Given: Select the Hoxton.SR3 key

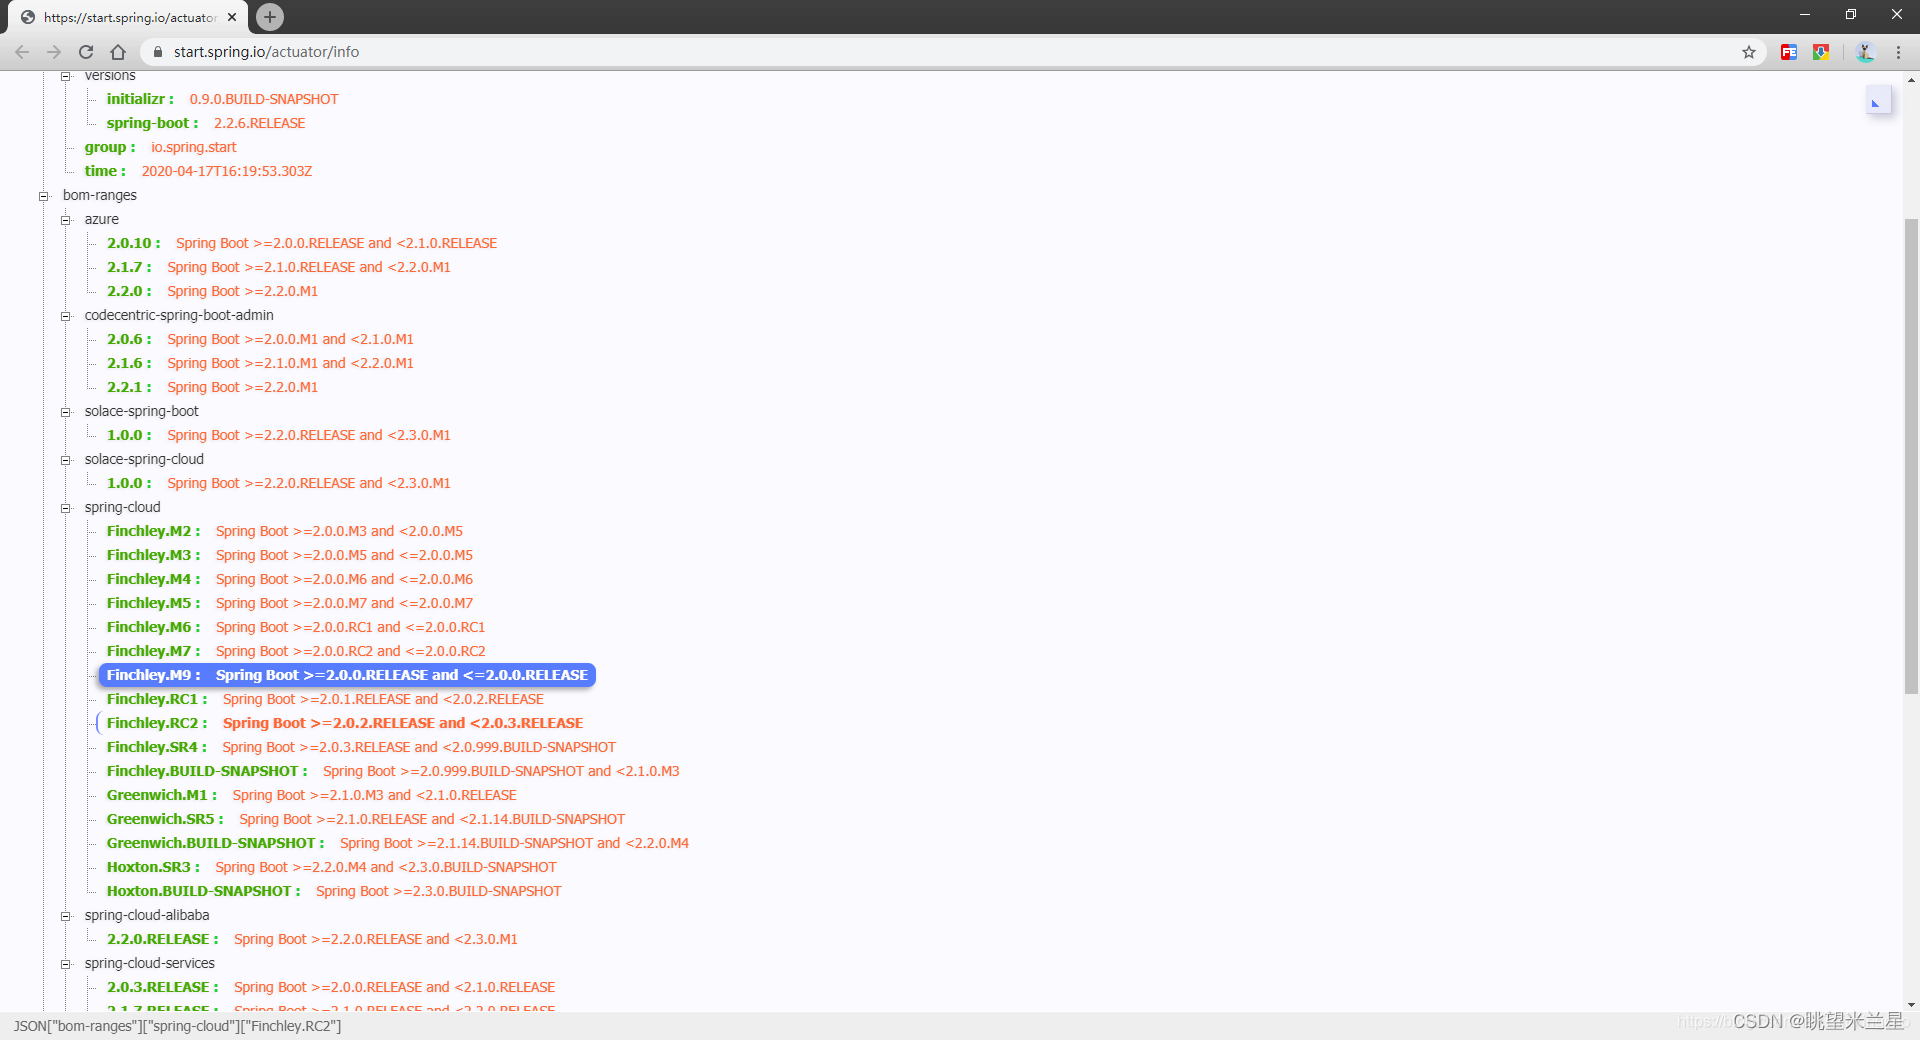Looking at the screenshot, I should [149, 867].
